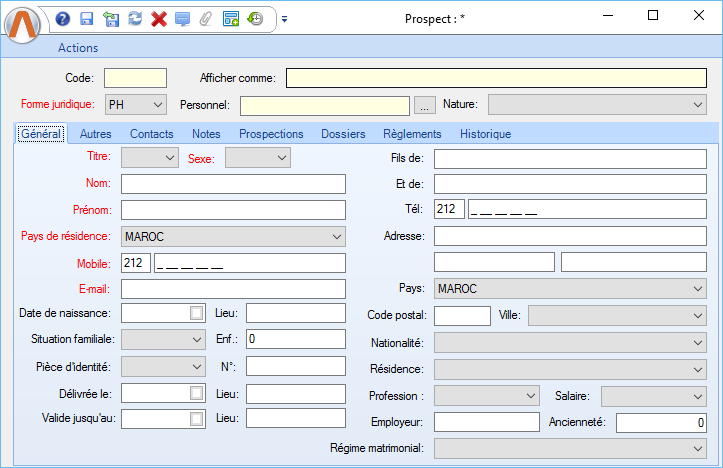Open the Date de naissance calendar picker

click(196, 313)
